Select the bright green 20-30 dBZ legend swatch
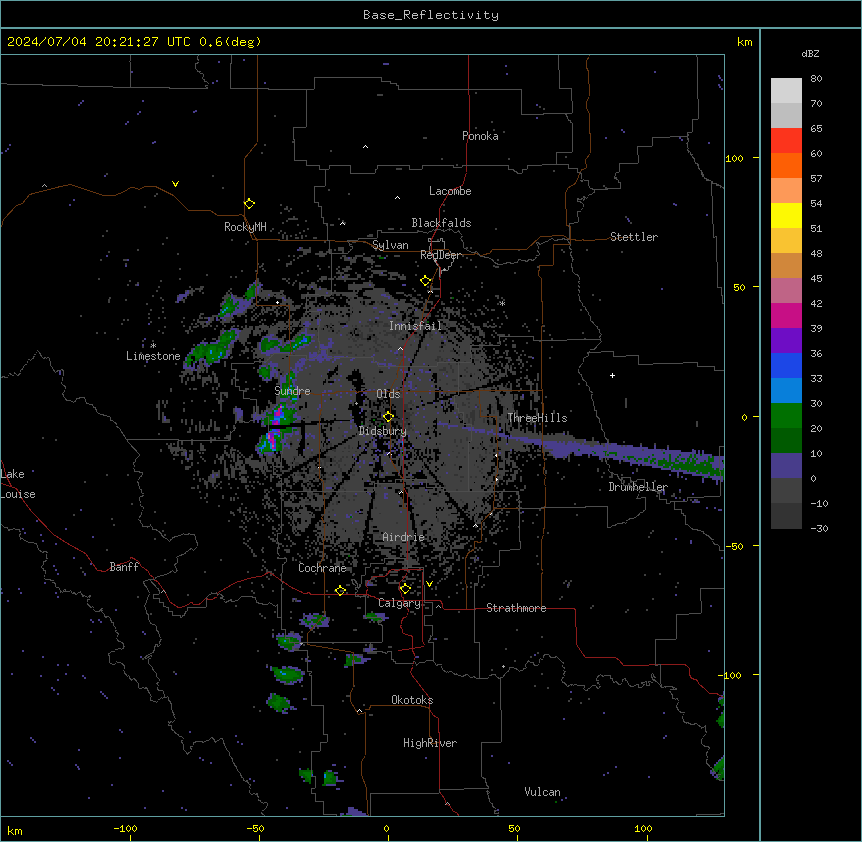 (x=786, y=416)
